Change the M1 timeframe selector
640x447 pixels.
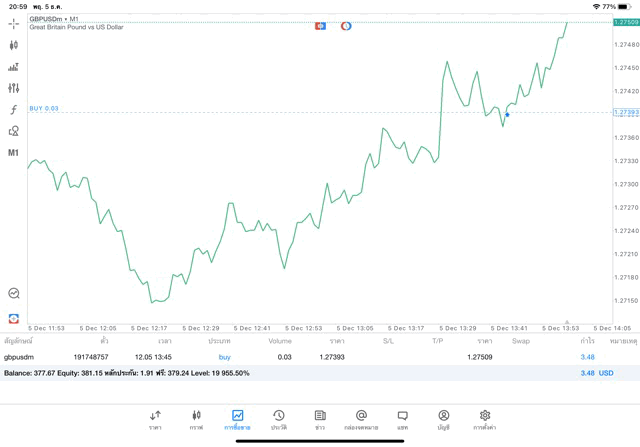click(14, 153)
